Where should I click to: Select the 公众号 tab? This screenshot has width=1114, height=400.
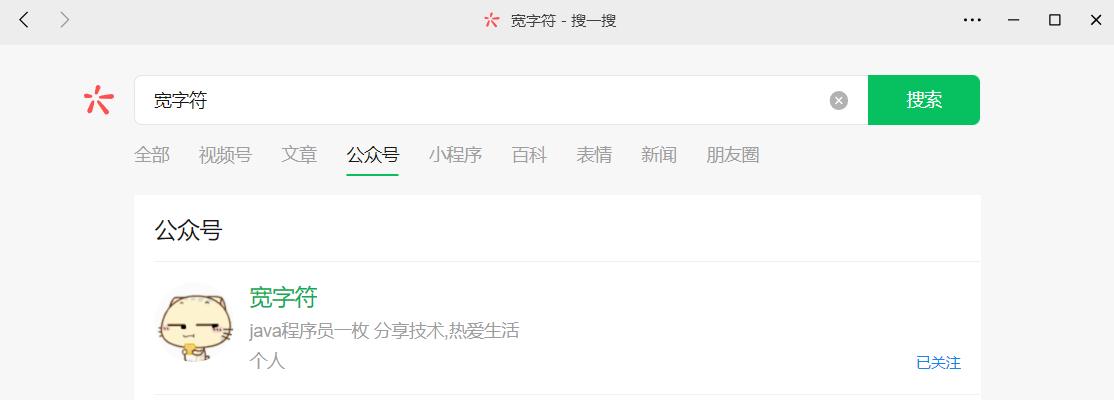(x=373, y=155)
